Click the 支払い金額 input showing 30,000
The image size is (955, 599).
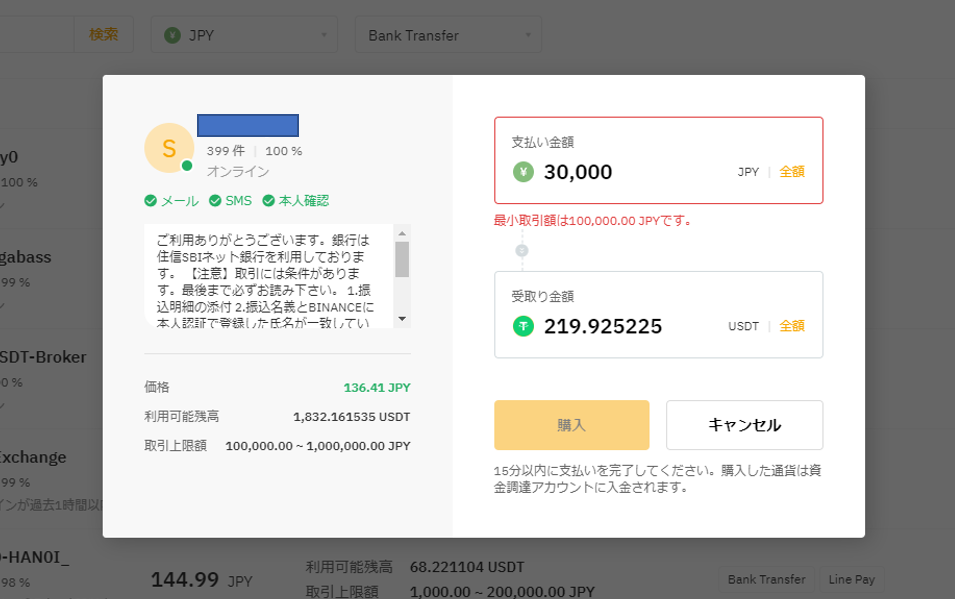click(630, 172)
